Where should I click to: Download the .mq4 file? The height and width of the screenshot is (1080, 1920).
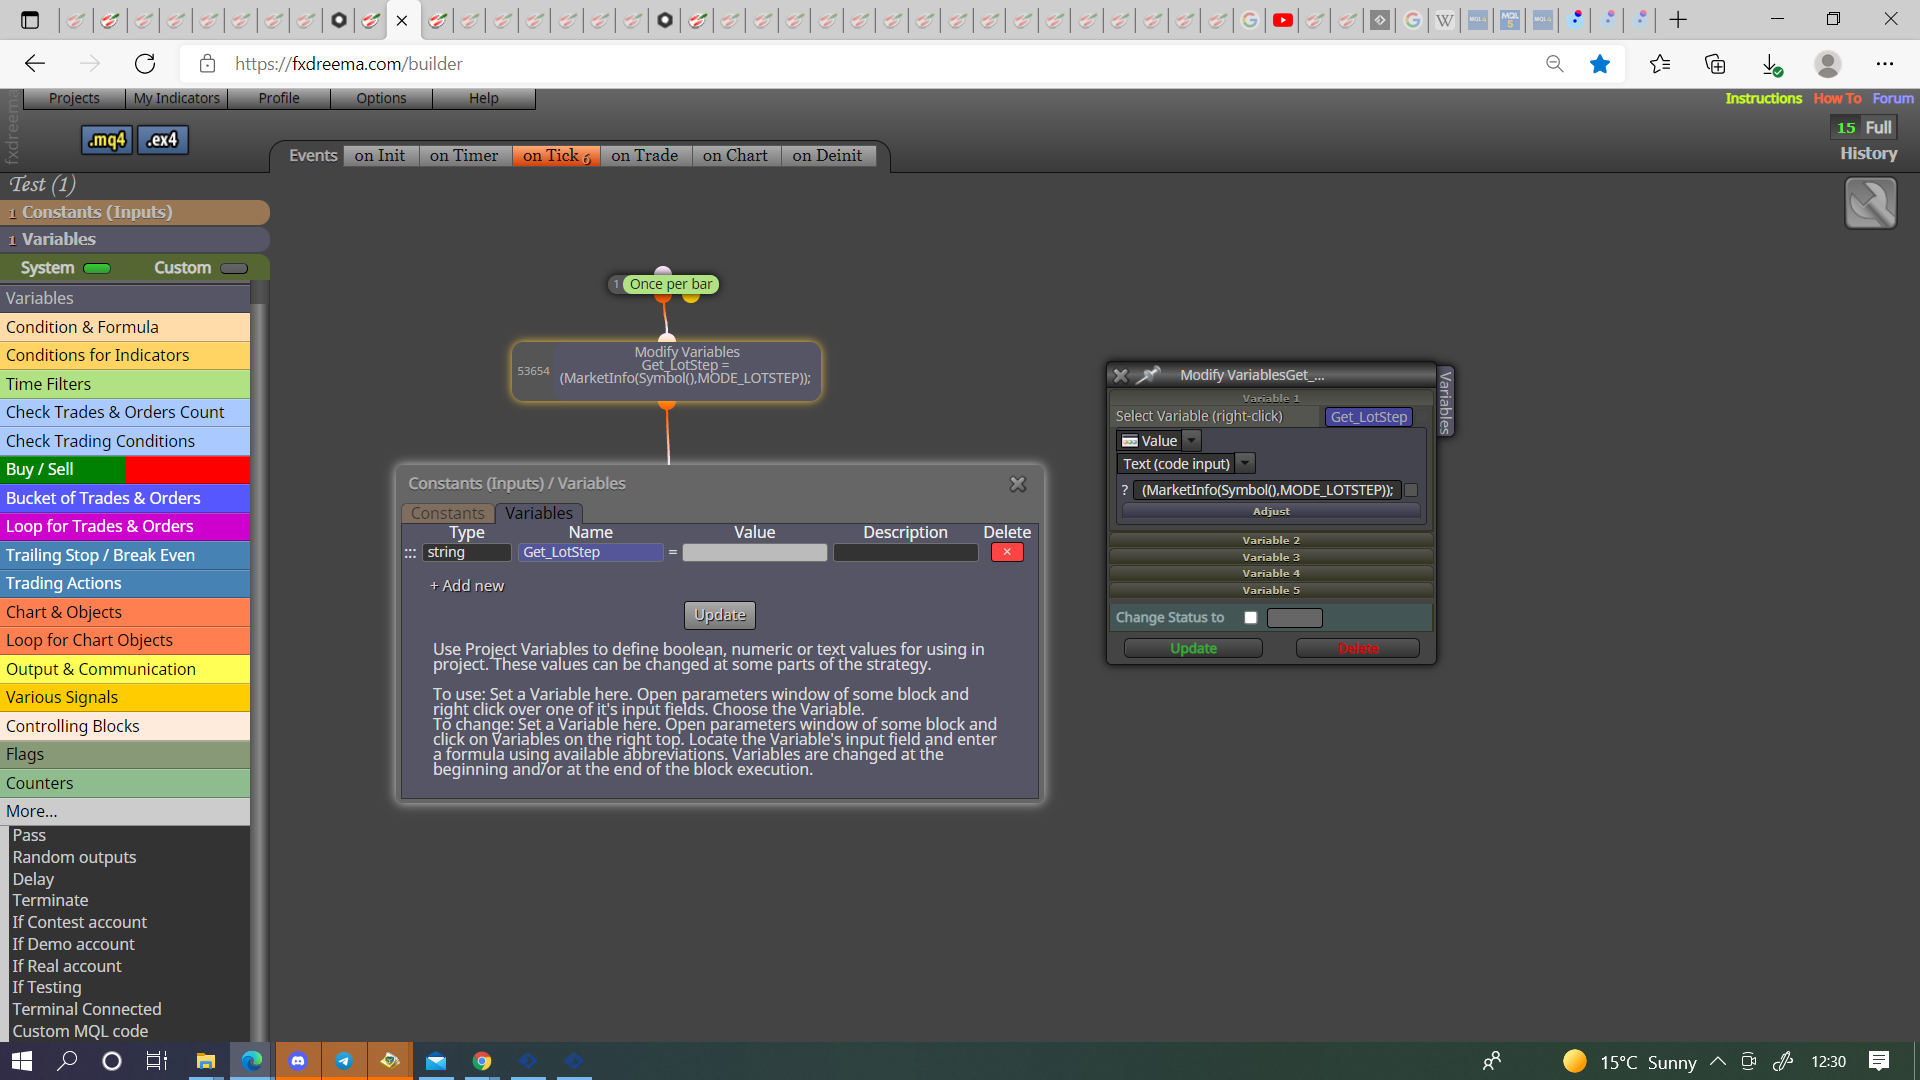105,140
